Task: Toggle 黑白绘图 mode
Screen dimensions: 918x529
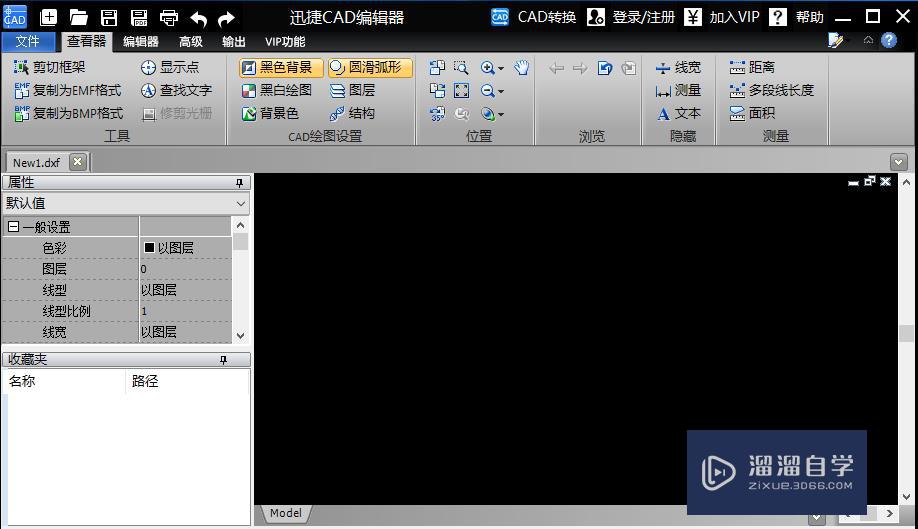Action: pos(277,90)
